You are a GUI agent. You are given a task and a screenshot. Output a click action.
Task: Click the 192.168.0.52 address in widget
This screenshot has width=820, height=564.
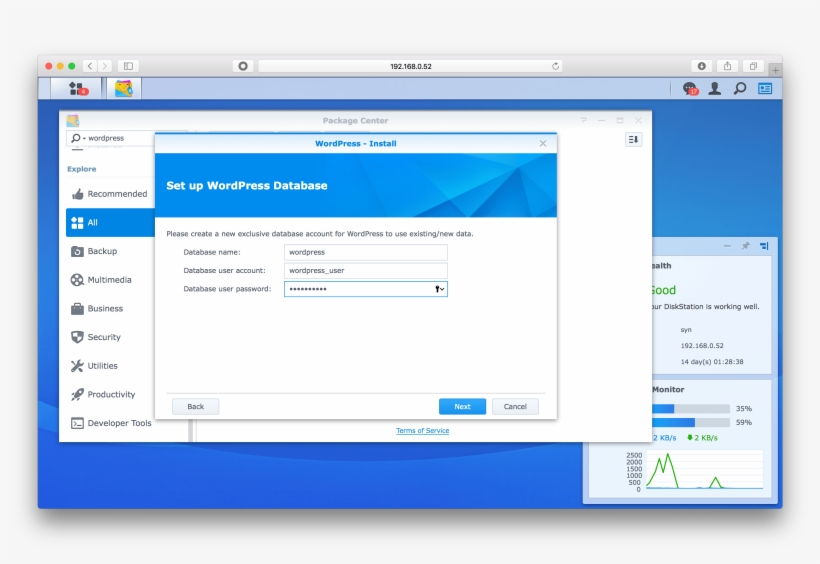(x=702, y=346)
